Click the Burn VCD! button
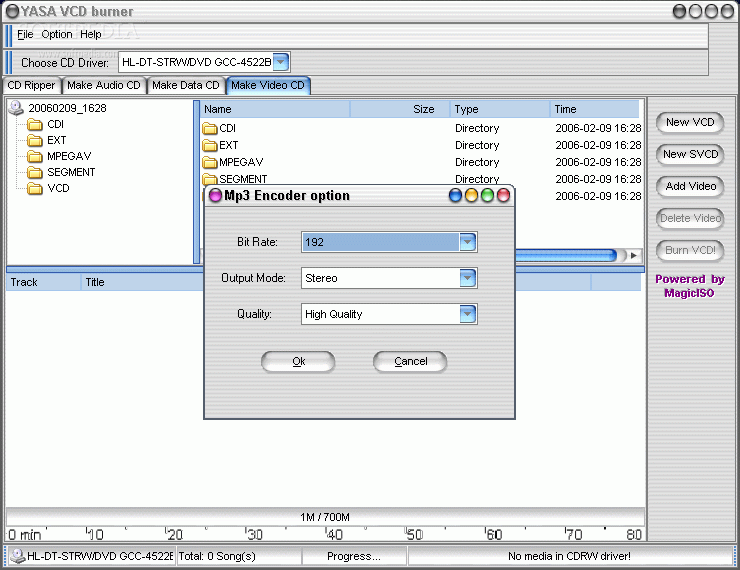Image resolution: width=740 pixels, height=570 pixels. [x=690, y=251]
